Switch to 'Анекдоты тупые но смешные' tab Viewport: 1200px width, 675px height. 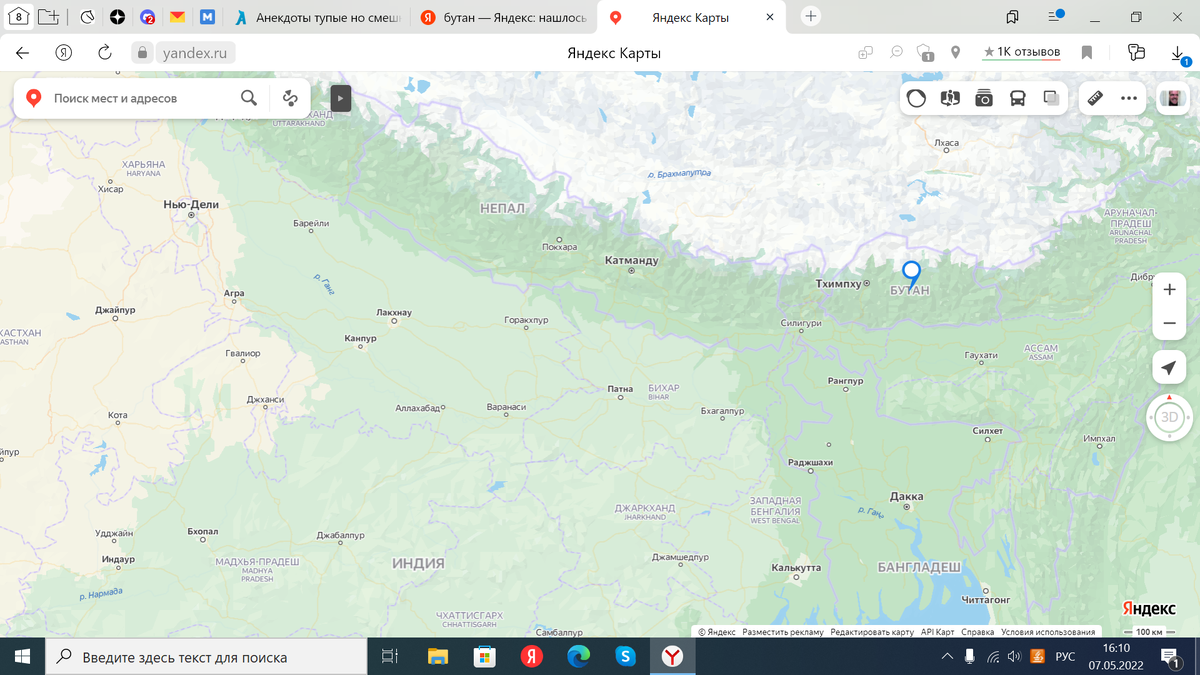(318, 17)
